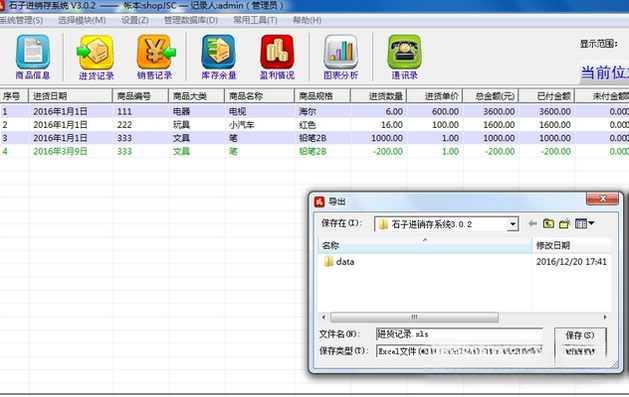
Task: Click the 商品编号 column header
Action: (141, 96)
